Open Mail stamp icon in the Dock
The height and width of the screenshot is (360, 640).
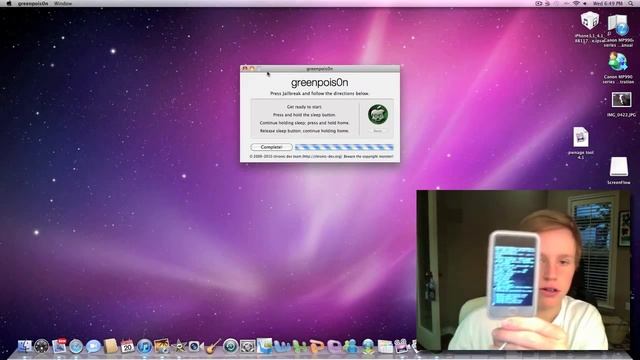point(59,346)
